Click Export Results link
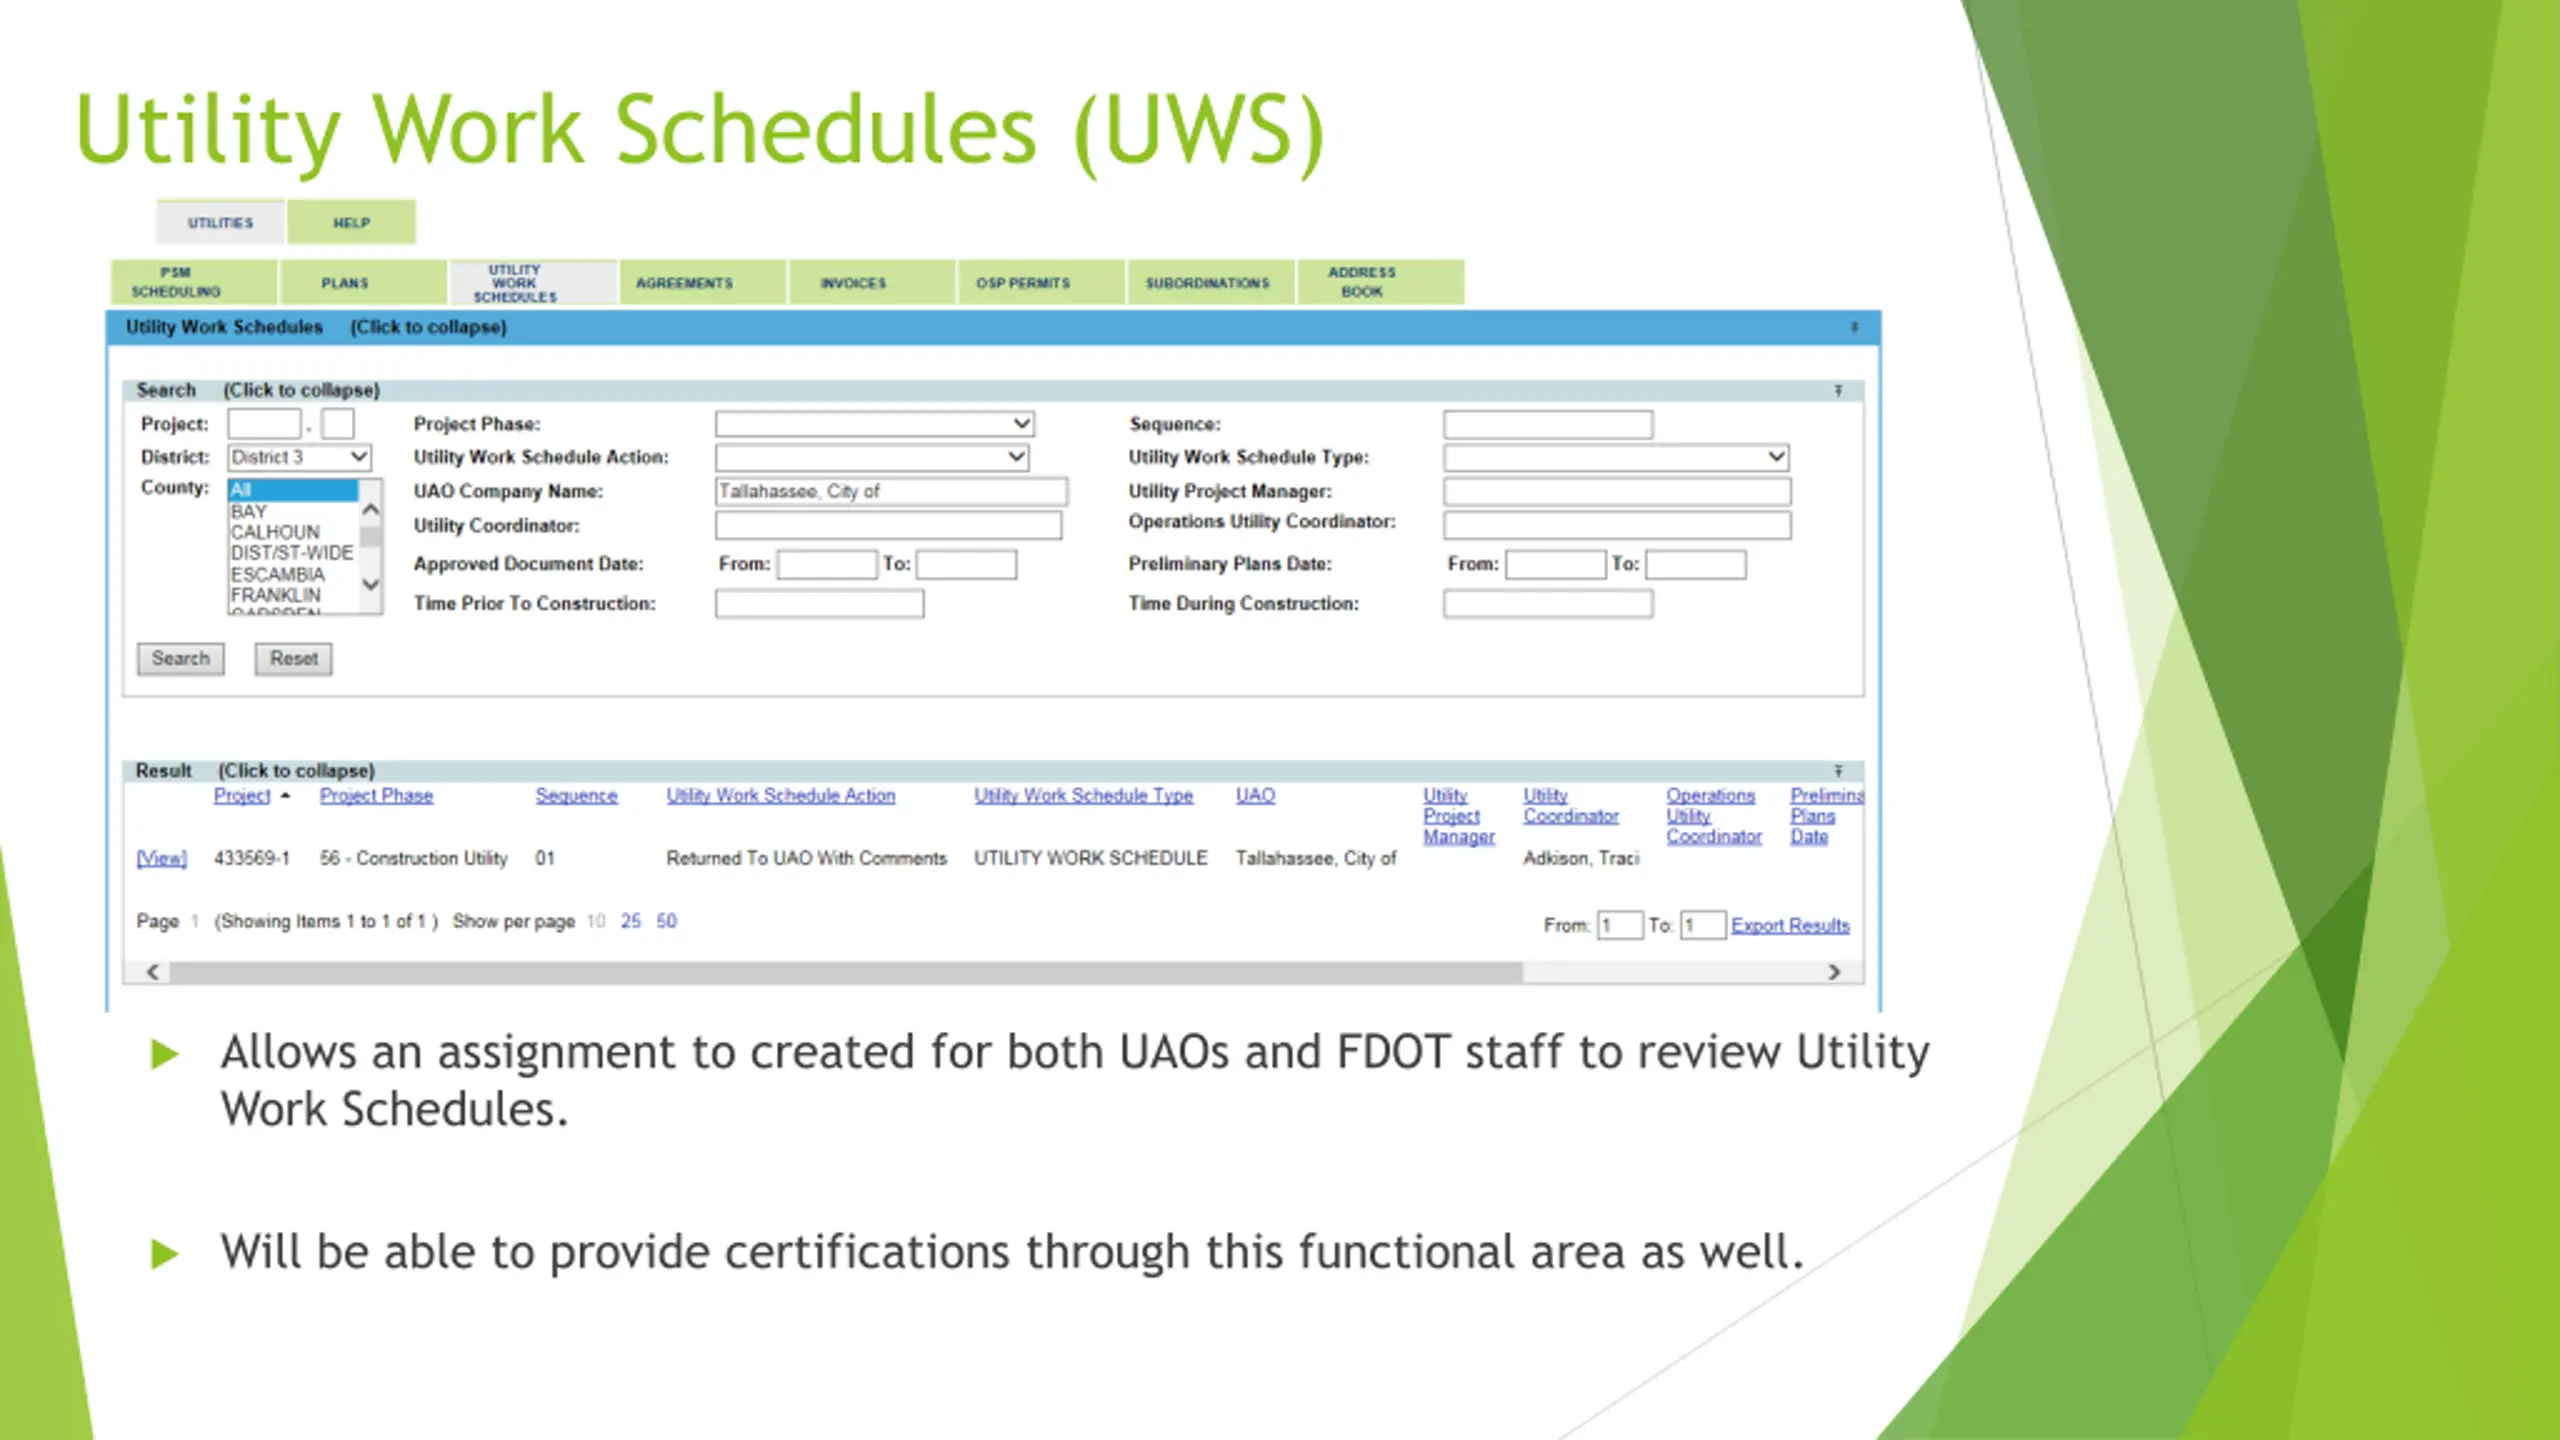 point(1790,925)
